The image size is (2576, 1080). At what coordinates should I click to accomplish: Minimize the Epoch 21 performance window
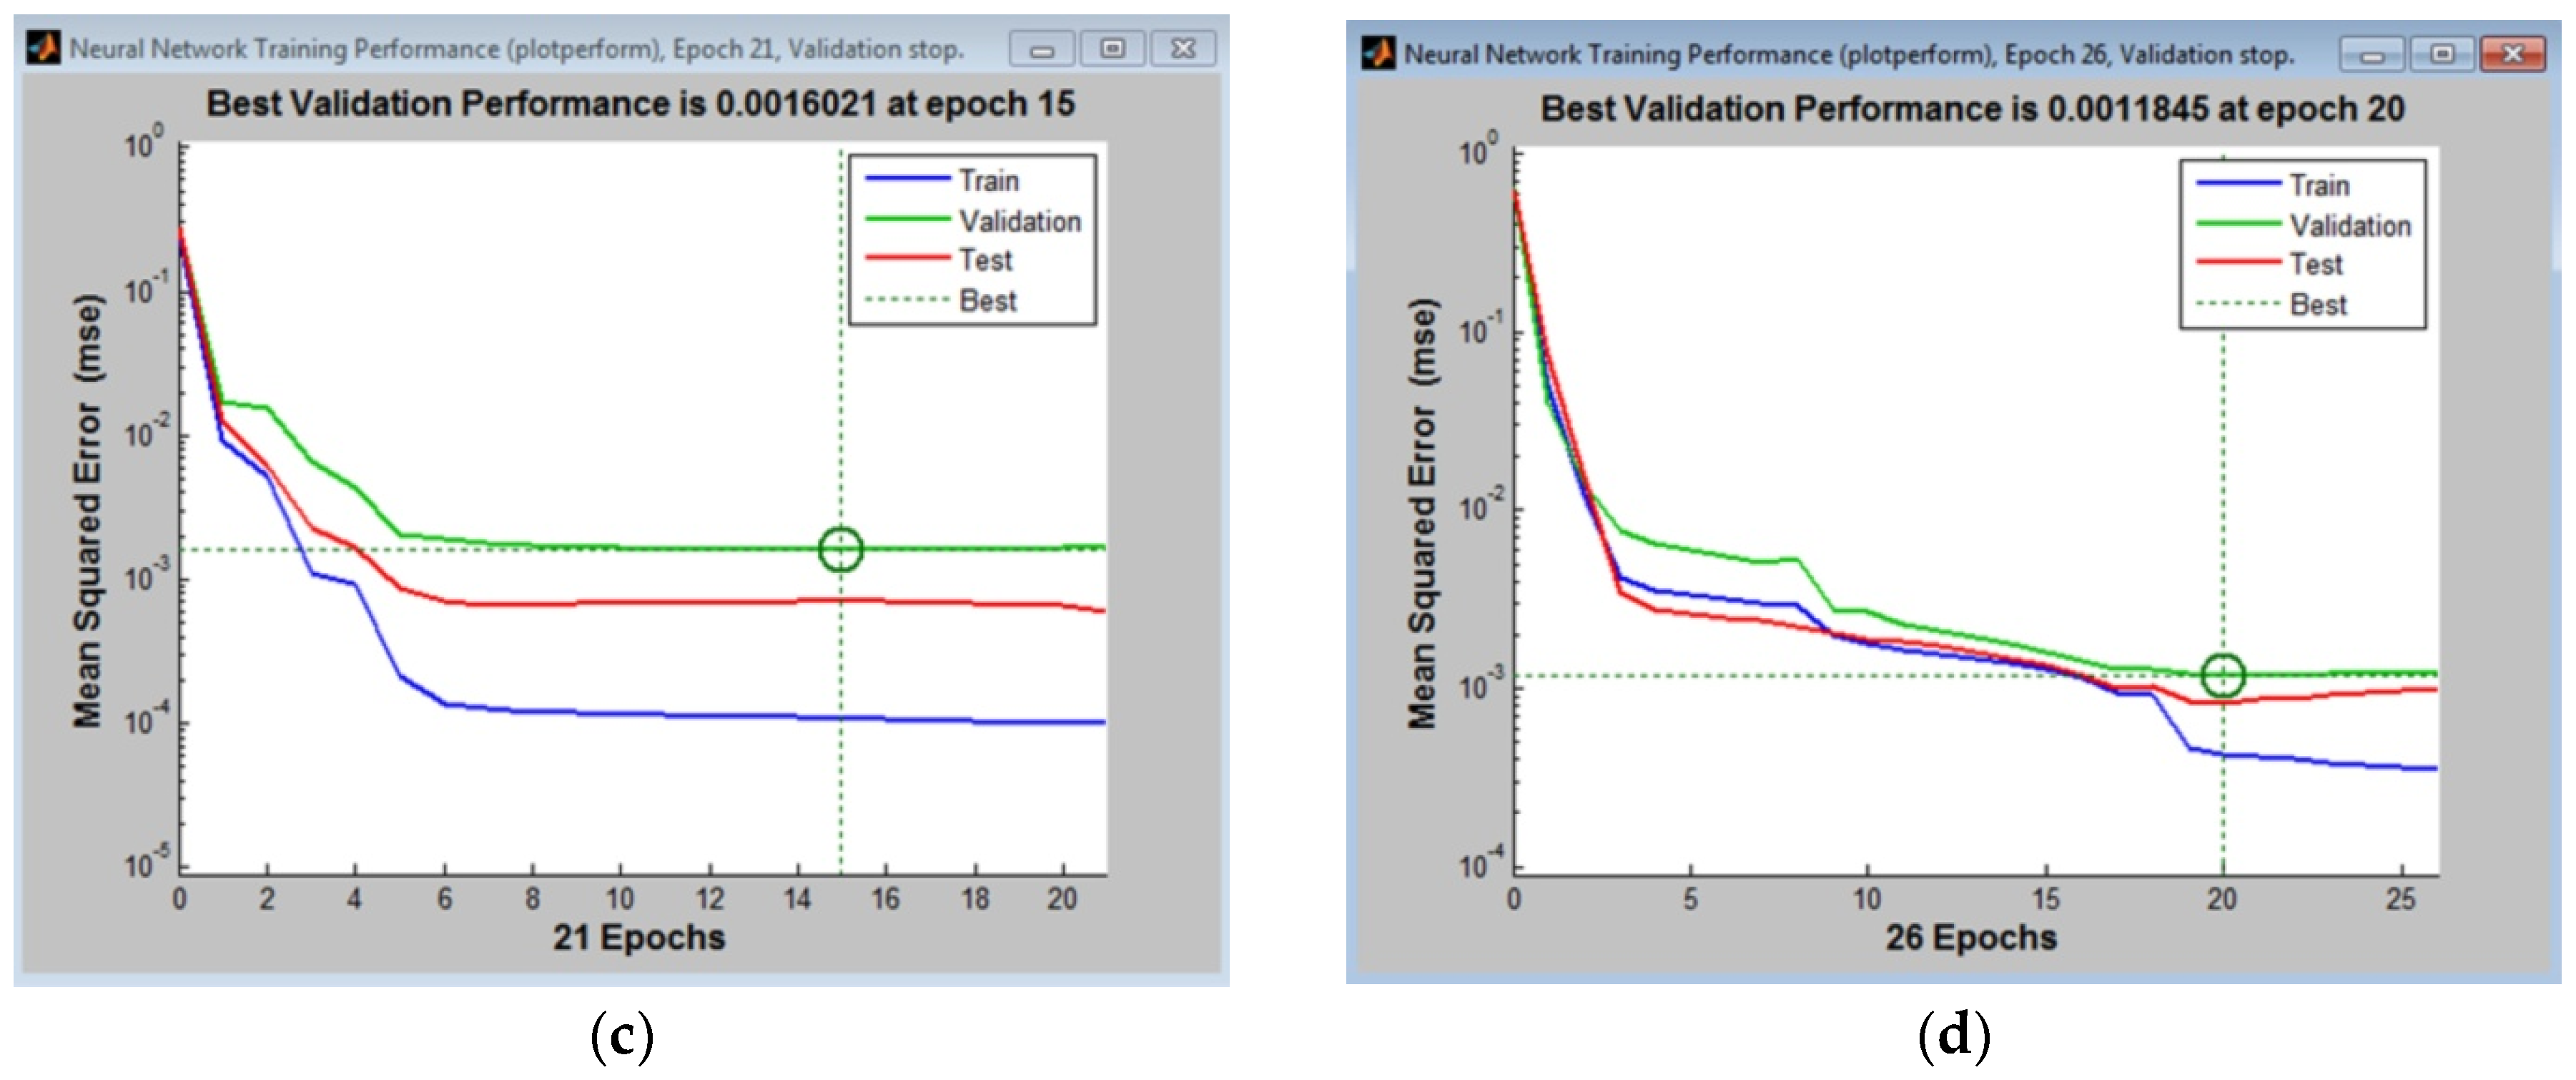click(1042, 49)
